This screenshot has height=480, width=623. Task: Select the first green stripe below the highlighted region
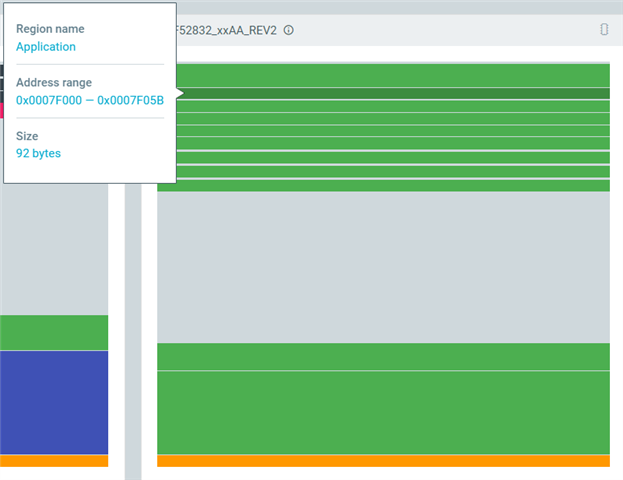393,106
